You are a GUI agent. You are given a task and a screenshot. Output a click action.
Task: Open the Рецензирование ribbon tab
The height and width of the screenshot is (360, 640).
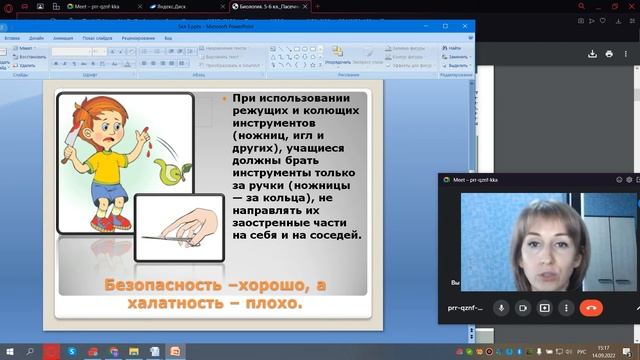(x=138, y=38)
